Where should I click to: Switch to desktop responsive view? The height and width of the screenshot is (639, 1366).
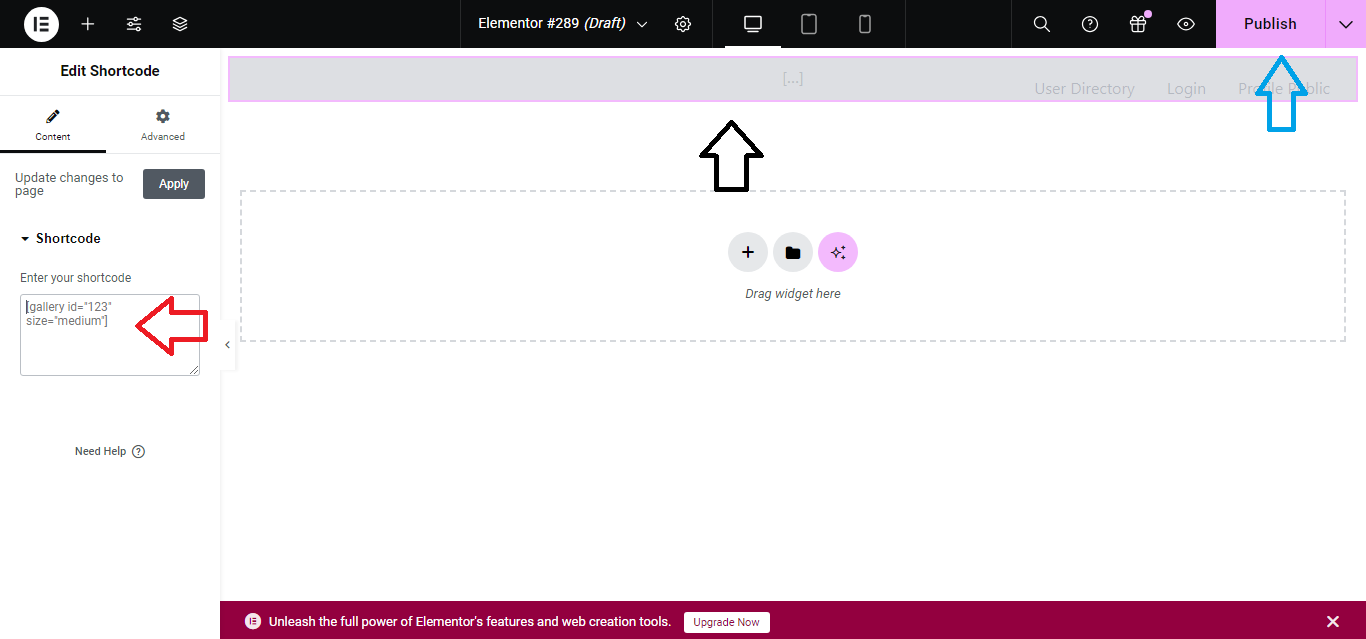click(753, 24)
